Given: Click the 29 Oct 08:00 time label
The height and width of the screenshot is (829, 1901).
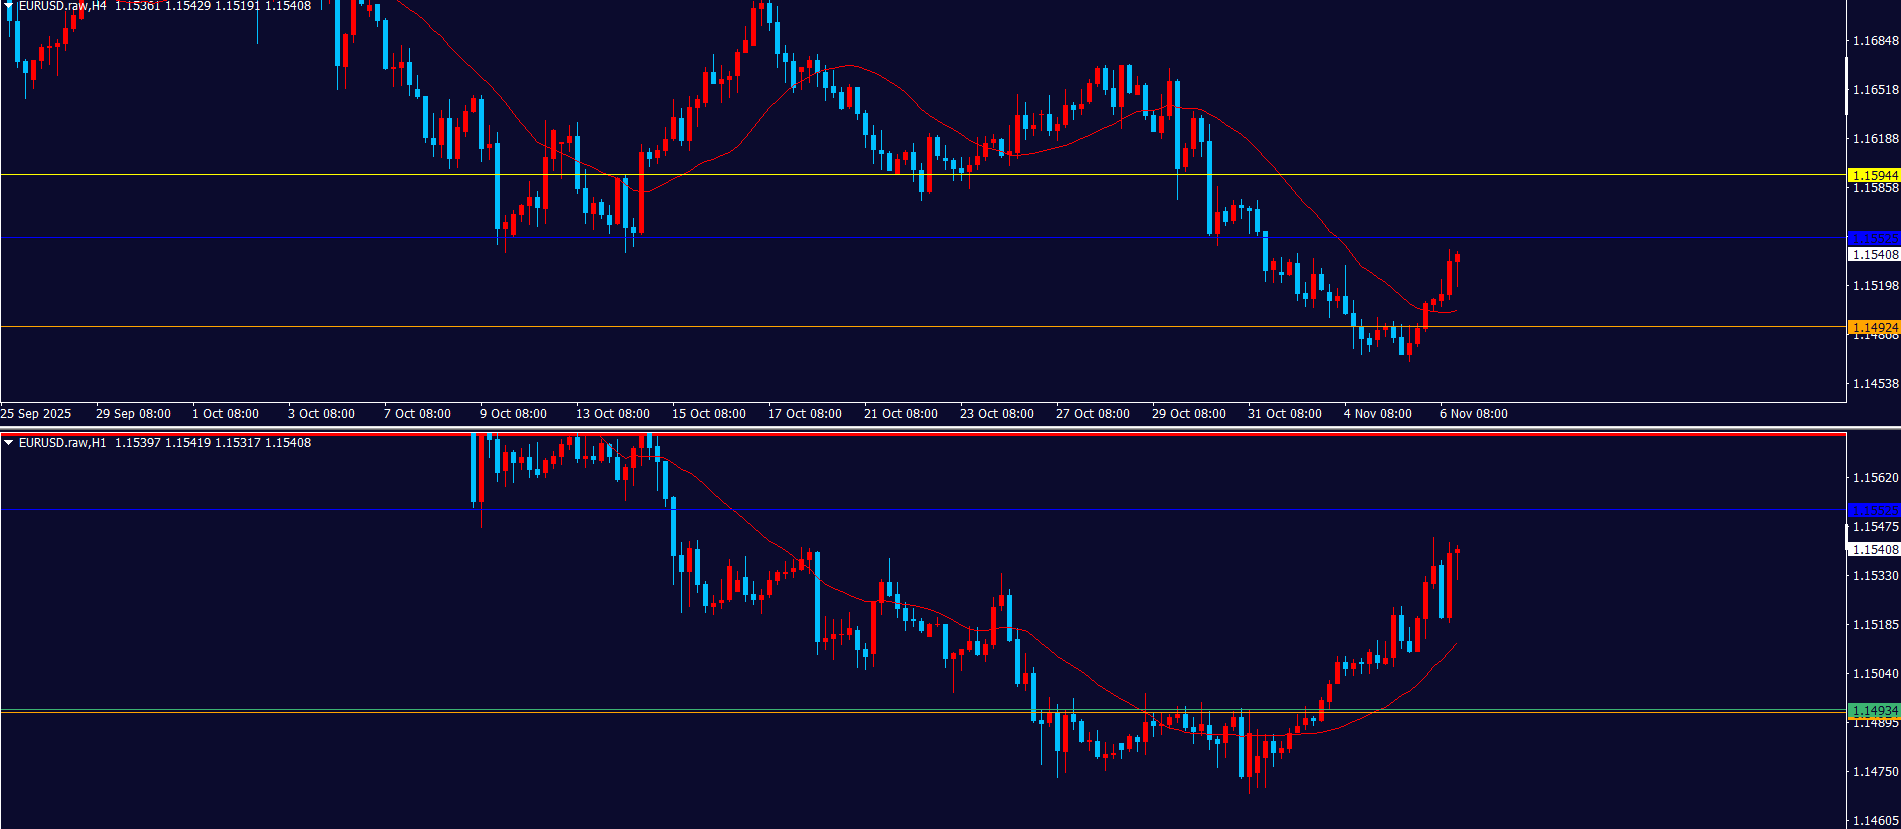Looking at the screenshot, I should 1188,413.
